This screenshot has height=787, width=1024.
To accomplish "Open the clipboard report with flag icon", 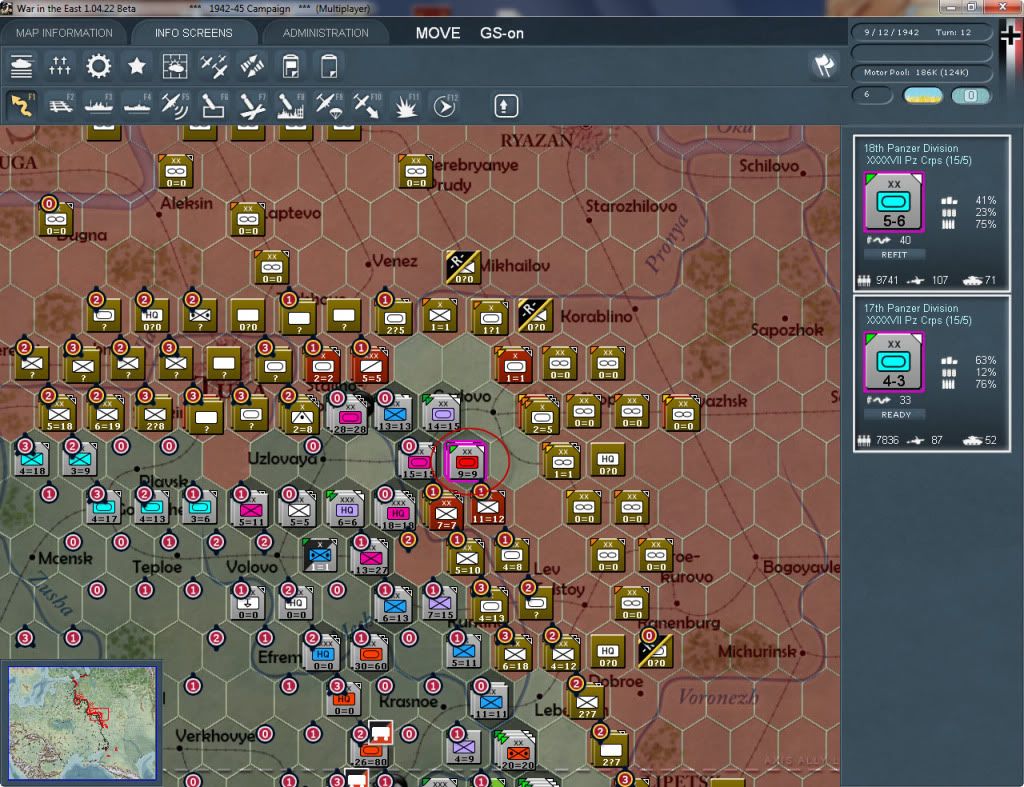I will 291,67.
